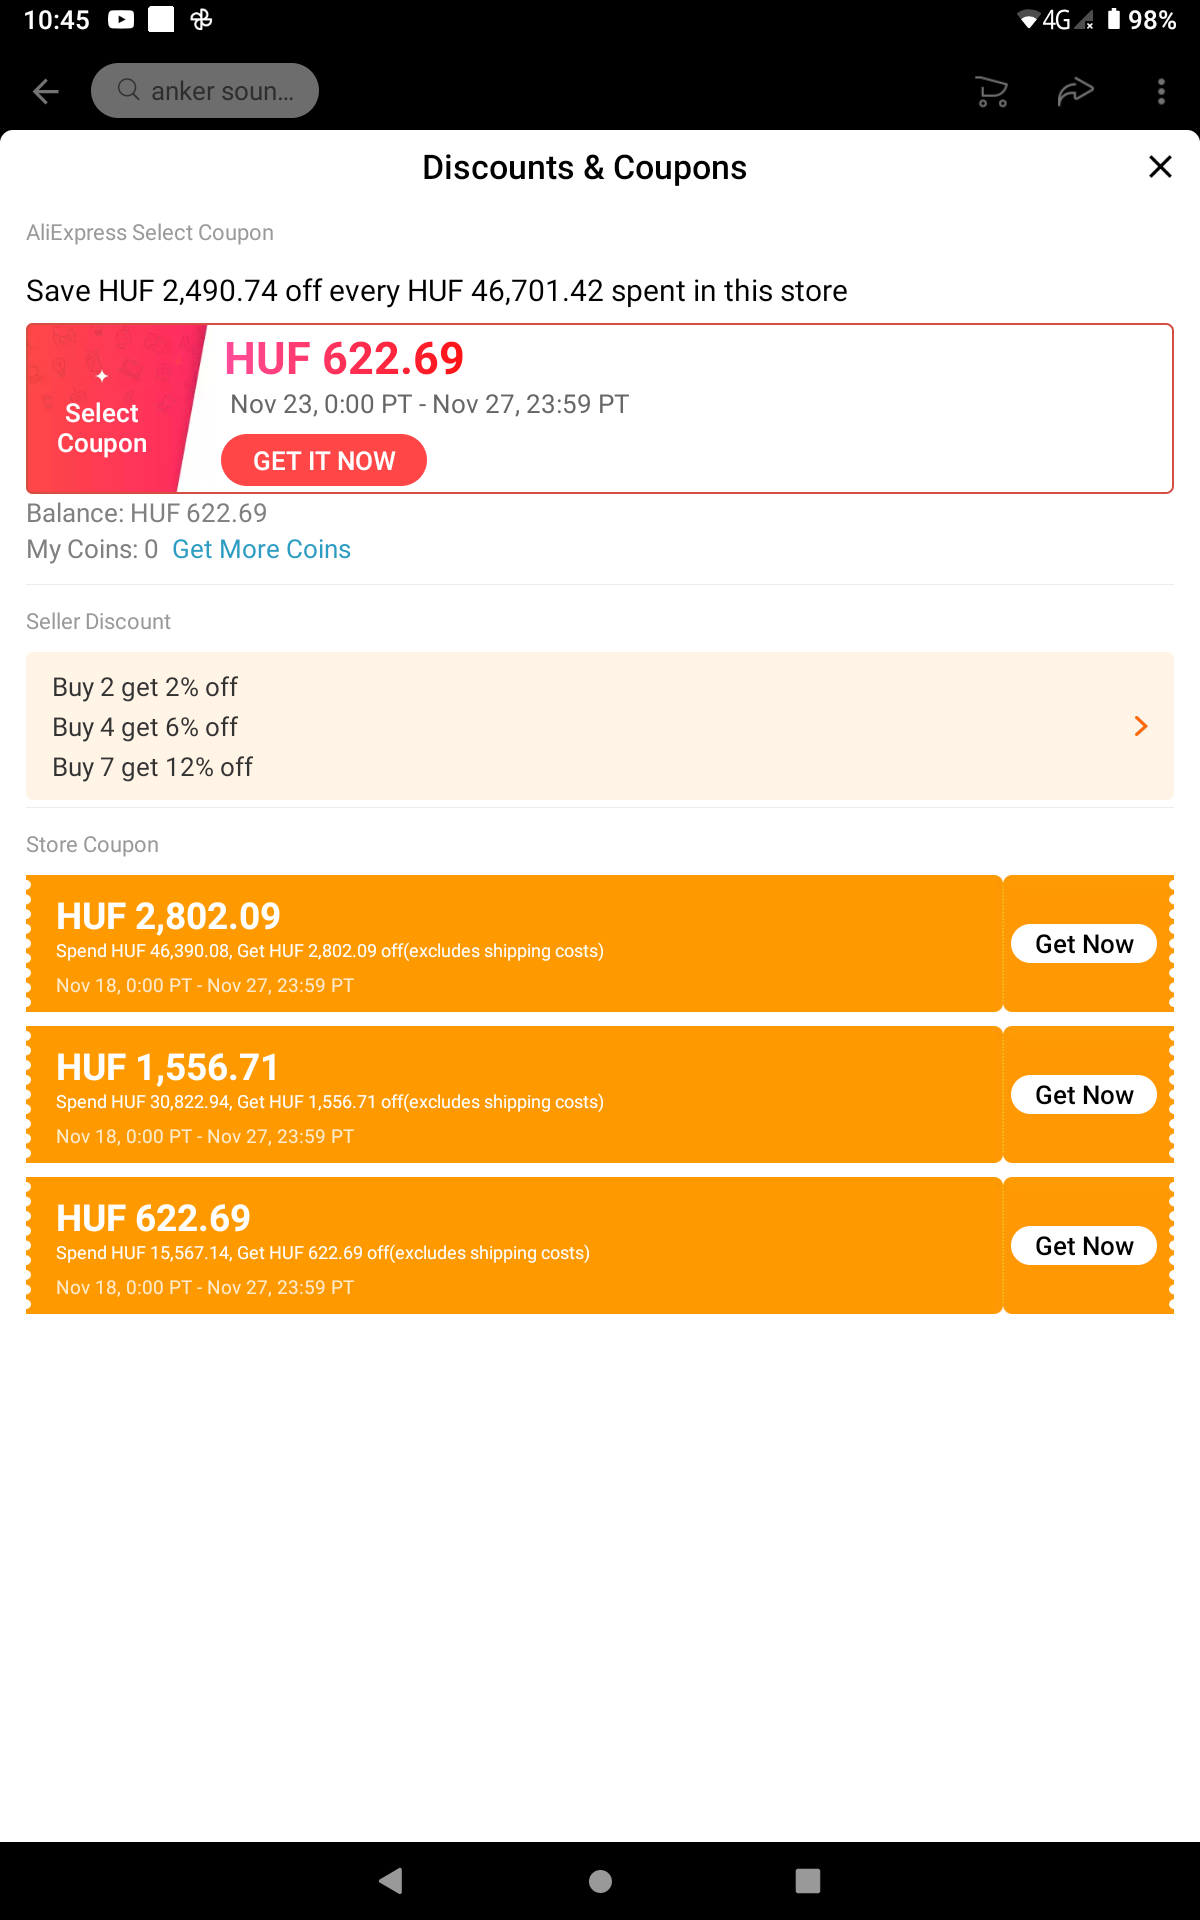Tap the search magnifier icon

tap(128, 90)
